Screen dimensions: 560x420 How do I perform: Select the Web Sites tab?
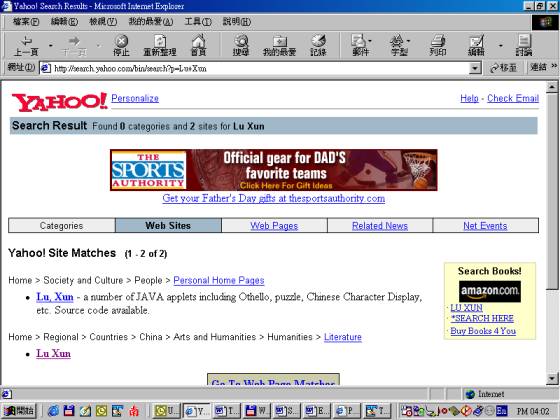(x=168, y=226)
